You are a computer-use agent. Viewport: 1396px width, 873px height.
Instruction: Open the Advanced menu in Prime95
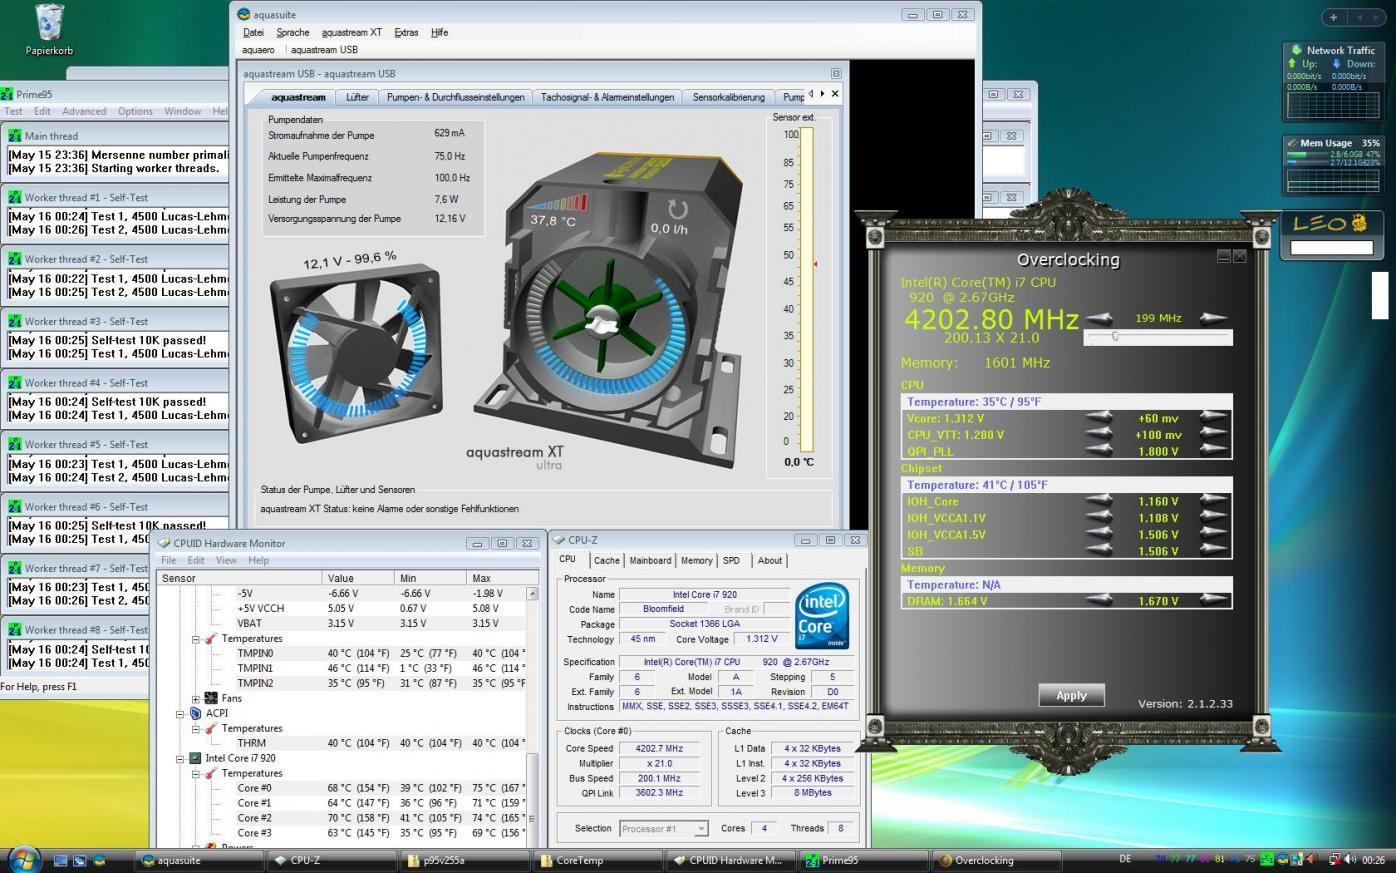click(84, 111)
